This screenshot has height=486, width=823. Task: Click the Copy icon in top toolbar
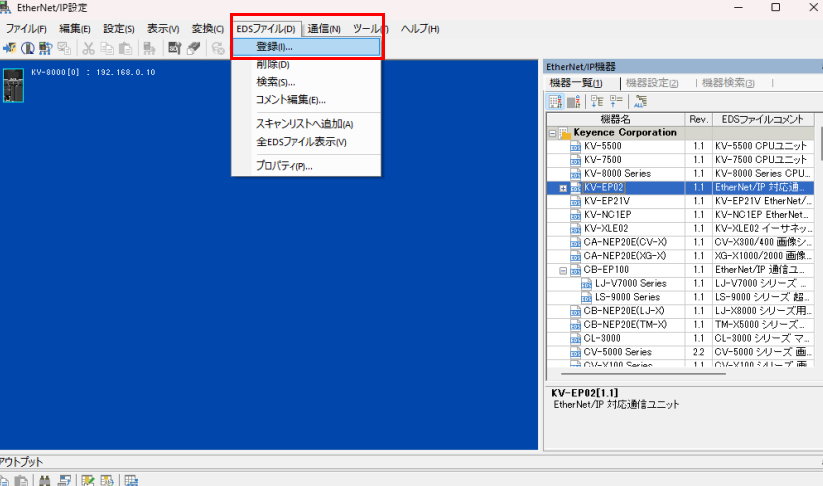click(x=107, y=48)
